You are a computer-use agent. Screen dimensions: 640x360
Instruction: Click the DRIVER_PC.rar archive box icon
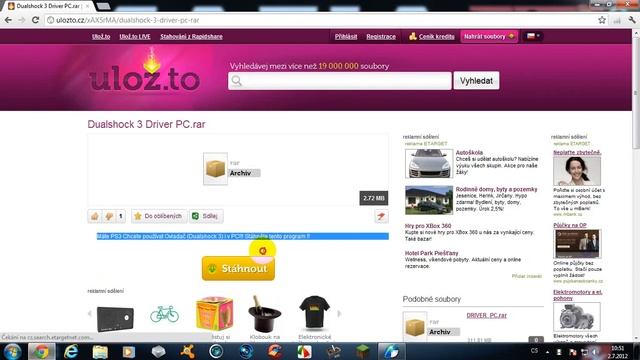(415, 327)
